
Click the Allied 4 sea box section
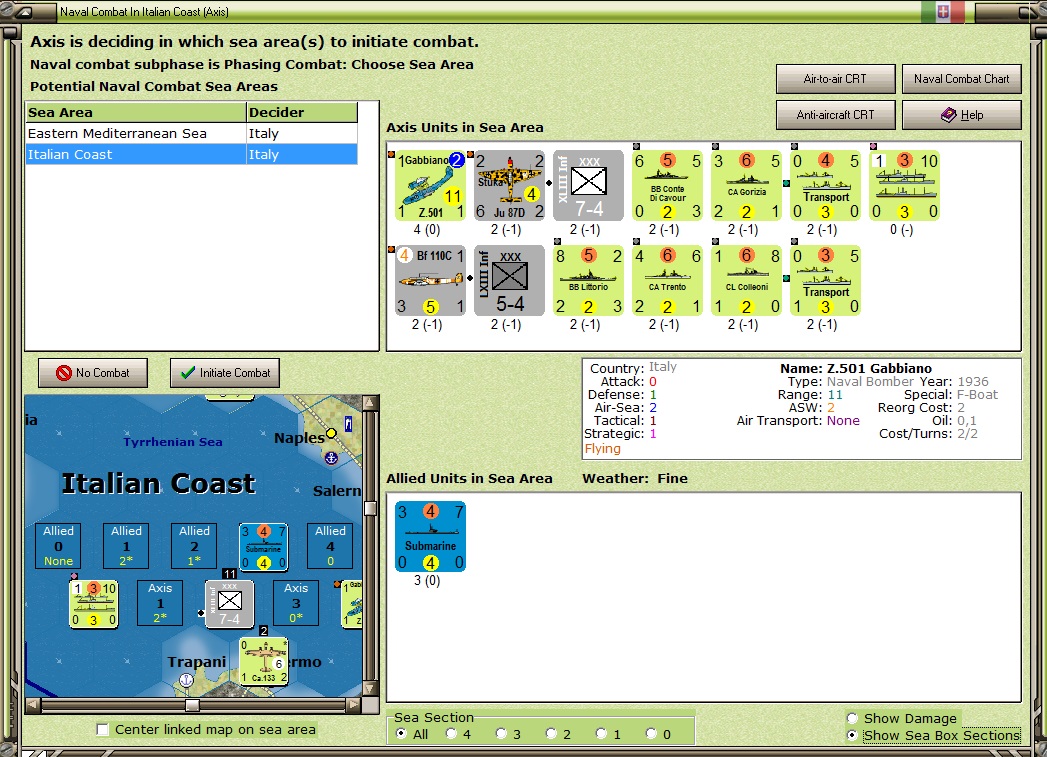tap(331, 545)
